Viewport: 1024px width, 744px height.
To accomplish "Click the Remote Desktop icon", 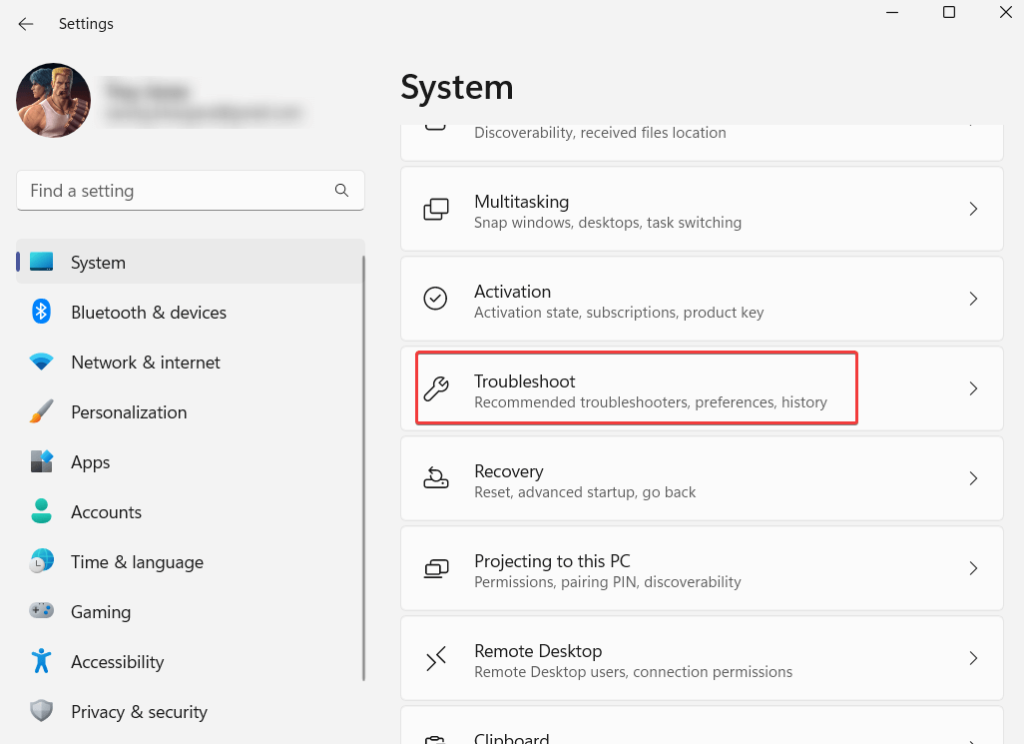I will 436,658.
